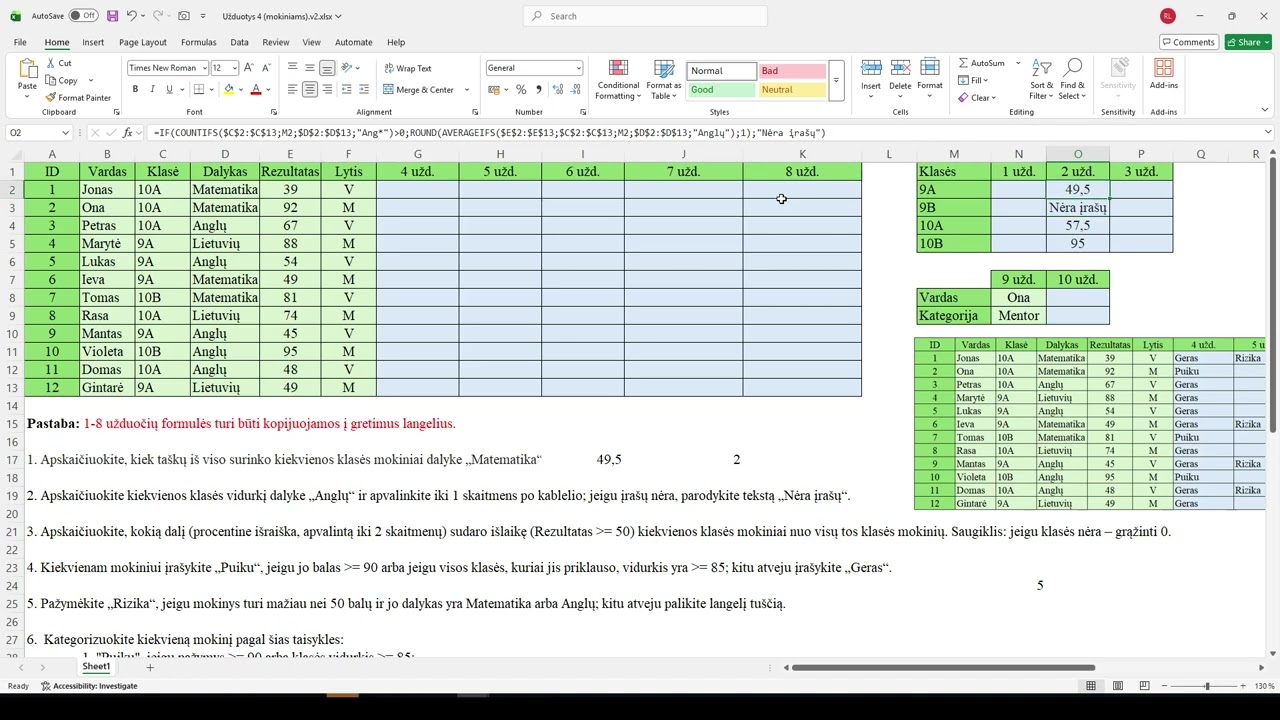Click the Decrease Font Size icon
The image size is (1280, 720).
[x=266, y=68]
